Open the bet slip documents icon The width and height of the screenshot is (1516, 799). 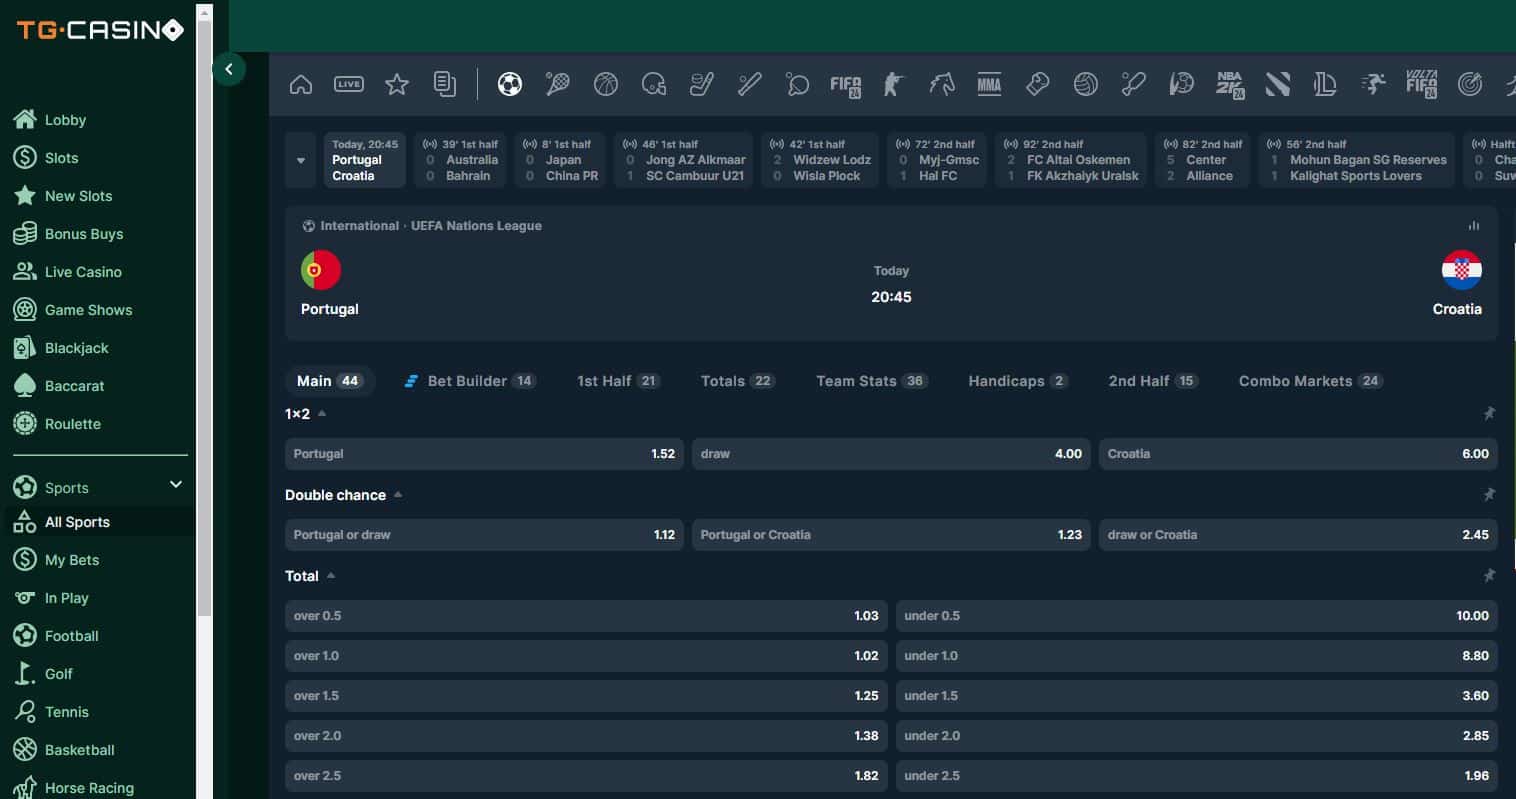[445, 84]
